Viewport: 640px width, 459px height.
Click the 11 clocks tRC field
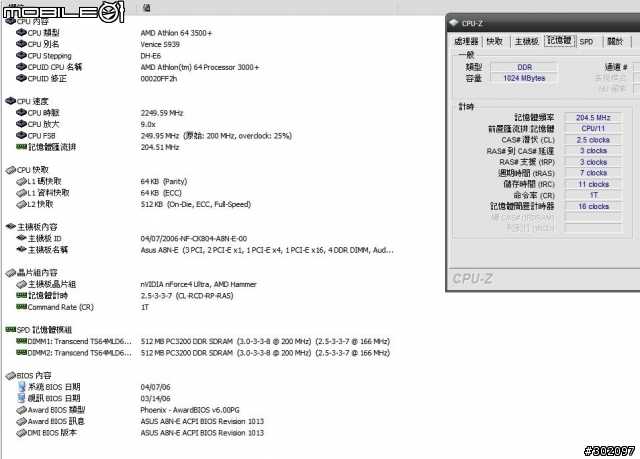593,184
